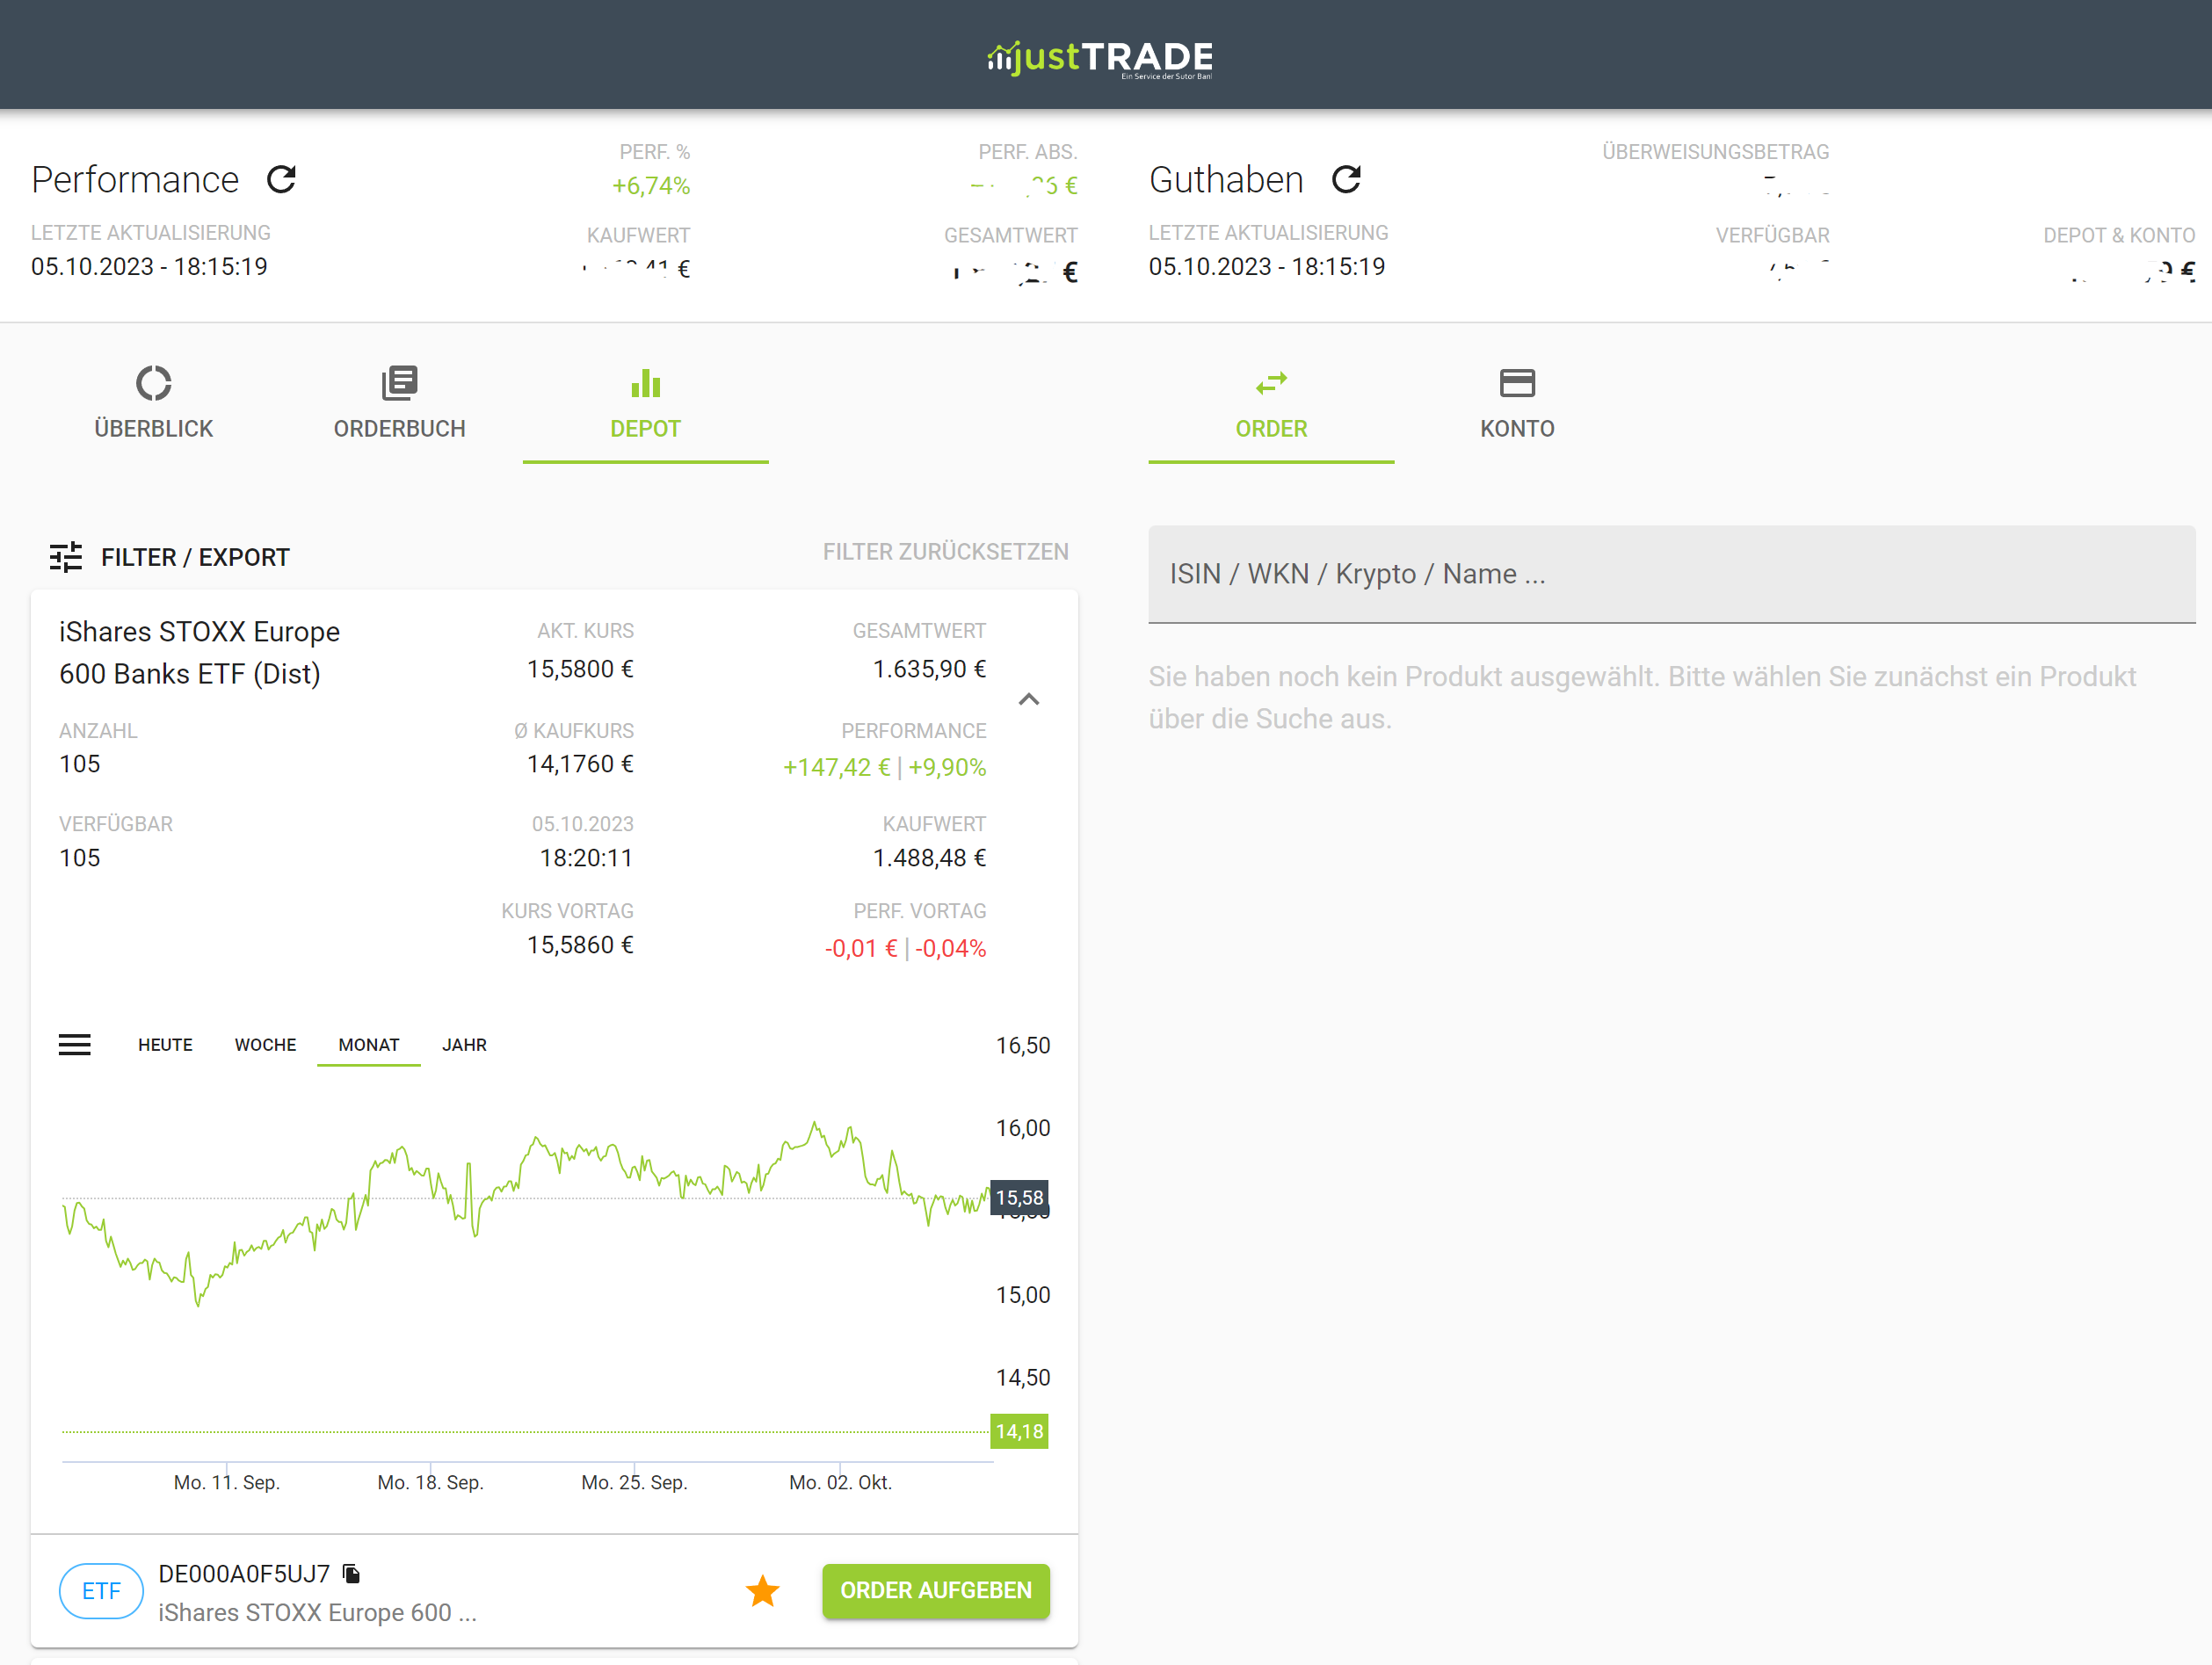Select the Order tab

click(x=1271, y=403)
